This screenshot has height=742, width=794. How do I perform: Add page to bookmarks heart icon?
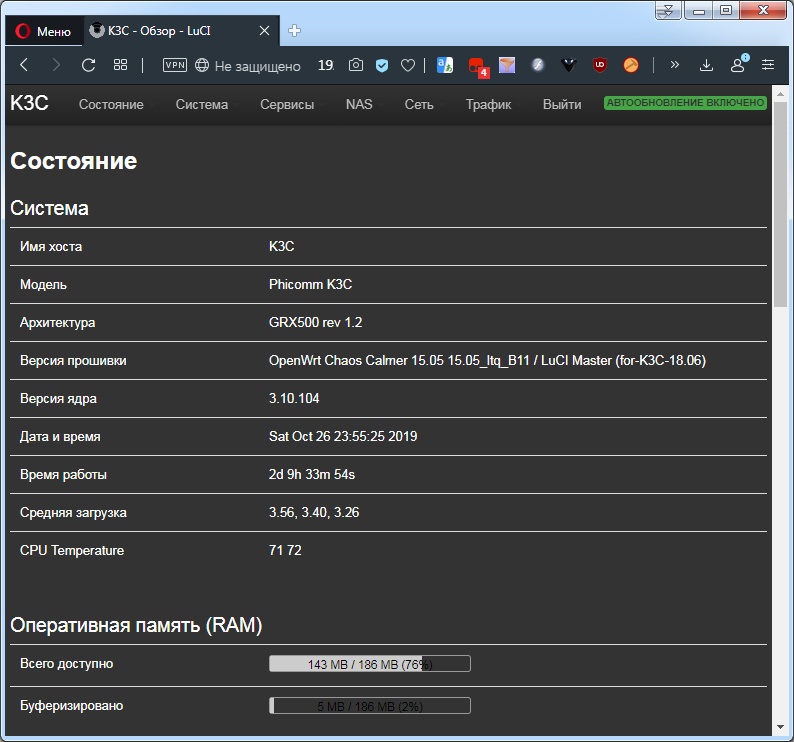pos(408,65)
